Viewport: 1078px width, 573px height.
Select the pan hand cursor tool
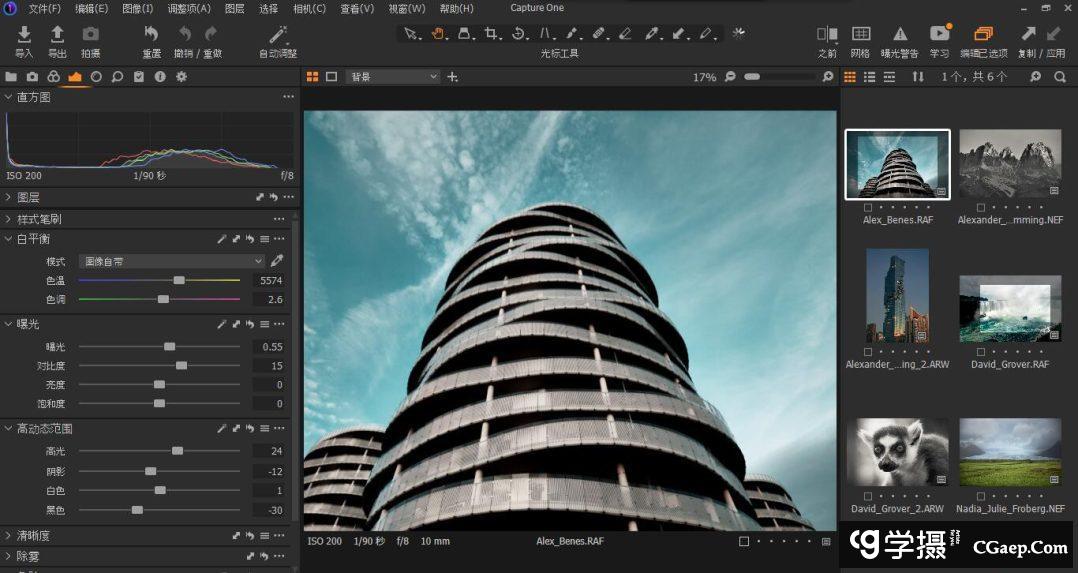pos(438,34)
